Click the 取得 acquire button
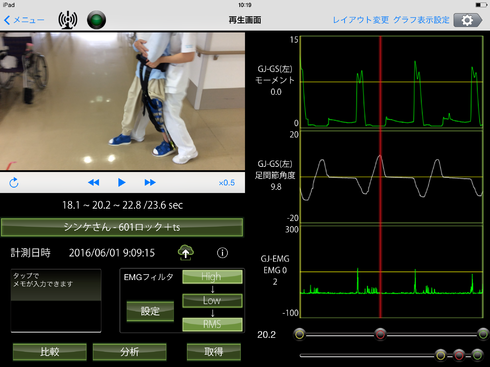490x367 pixels. (x=214, y=352)
